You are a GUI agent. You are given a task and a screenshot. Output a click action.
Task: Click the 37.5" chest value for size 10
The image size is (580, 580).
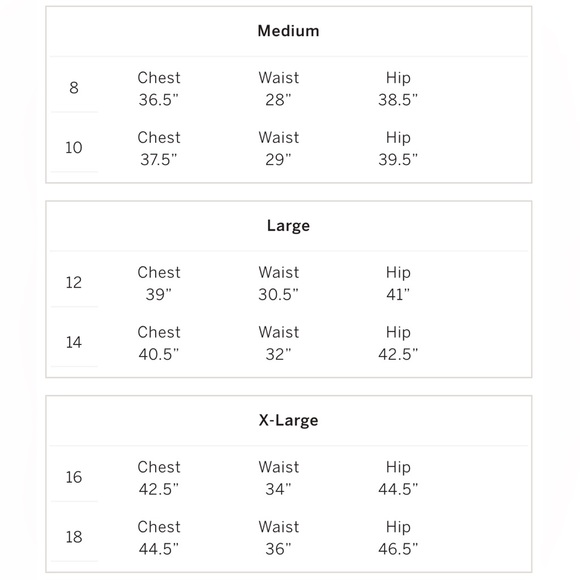pos(159,160)
